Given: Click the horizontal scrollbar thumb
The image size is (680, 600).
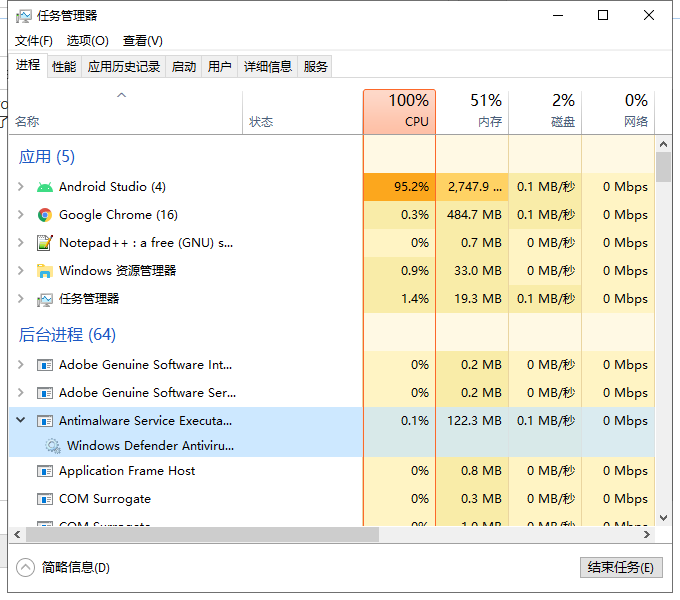Looking at the screenshot, I should 202,535.
